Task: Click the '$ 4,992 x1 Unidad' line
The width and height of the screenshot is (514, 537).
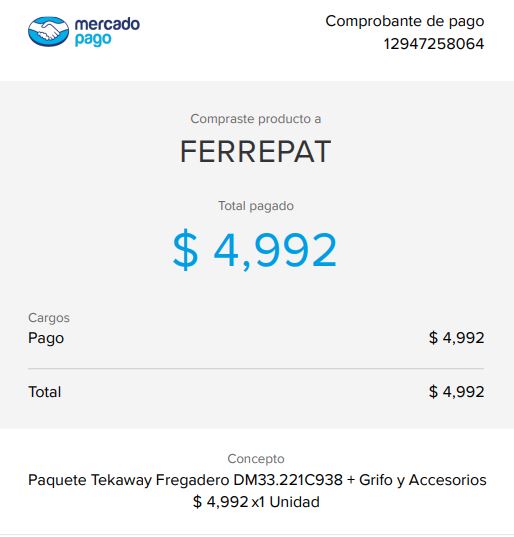Action: [x=256, y=502]
